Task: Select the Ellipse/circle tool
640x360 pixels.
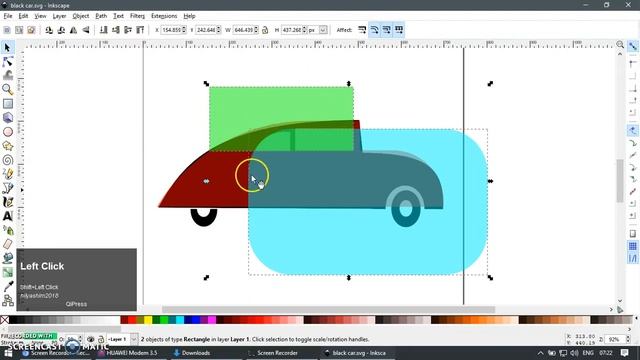Action: [x=7, y=132]
